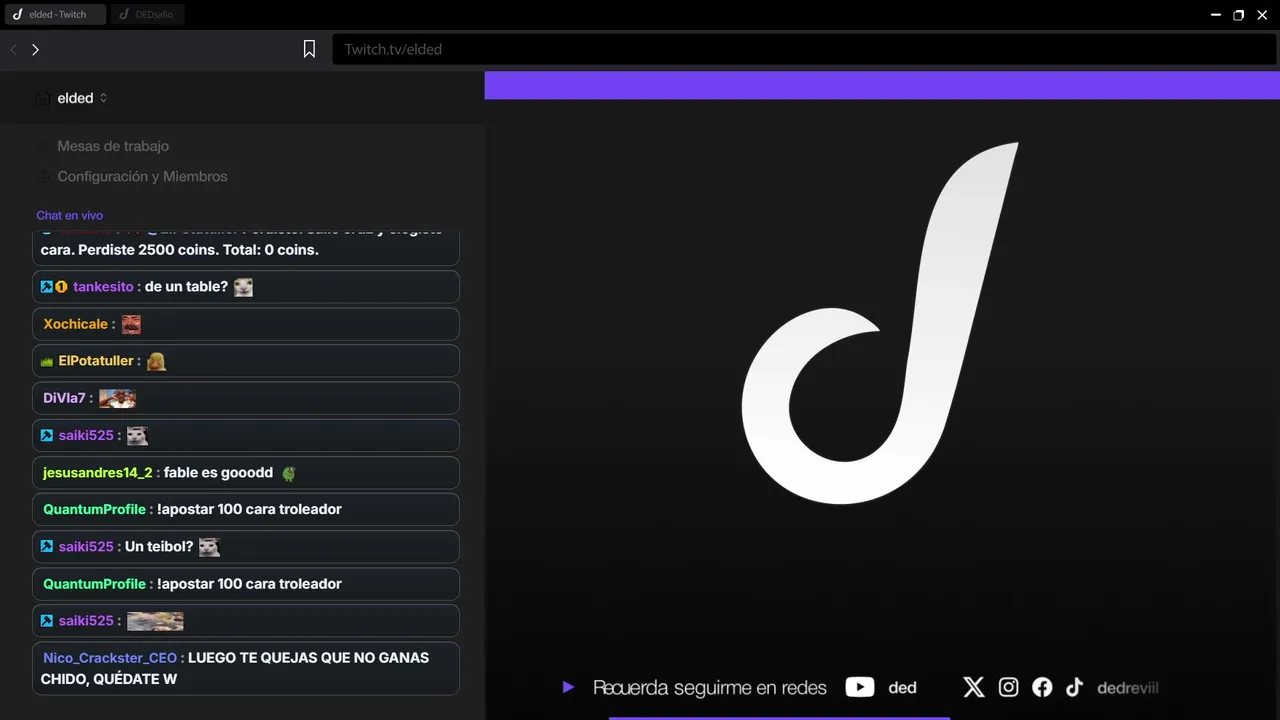Click the message text fable es gooodd
Screen dimensions: 1280x720
coord(218,472)
